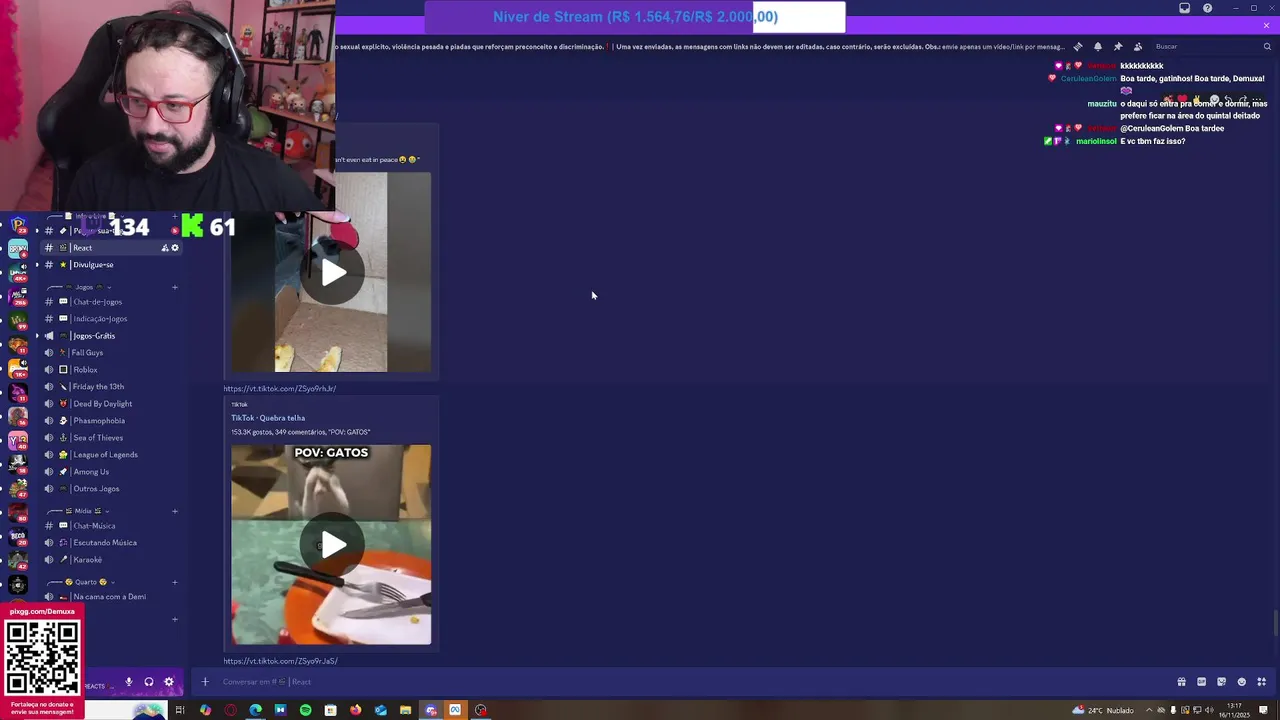Play the POV: GATOS TikTok video
Image resolution: width=1280 pixels, height=720 pixels.
point(332,545)
